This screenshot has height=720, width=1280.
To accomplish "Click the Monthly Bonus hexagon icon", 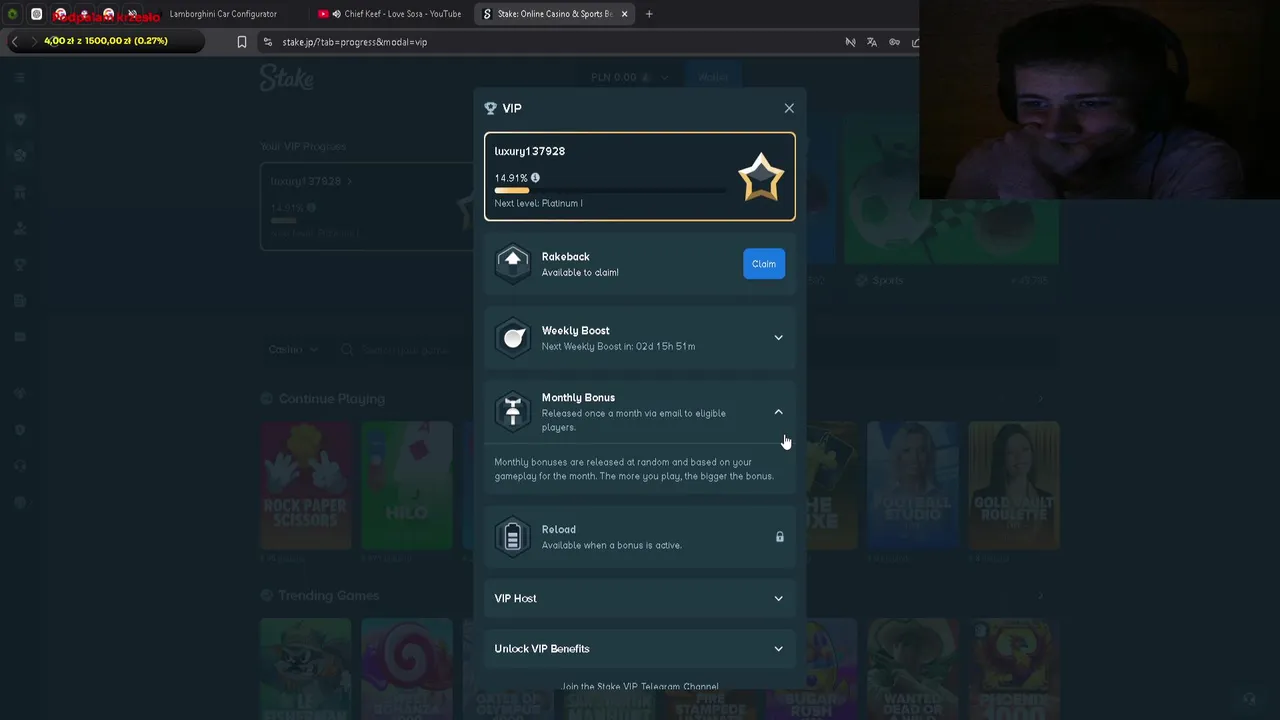I will 513,412.
